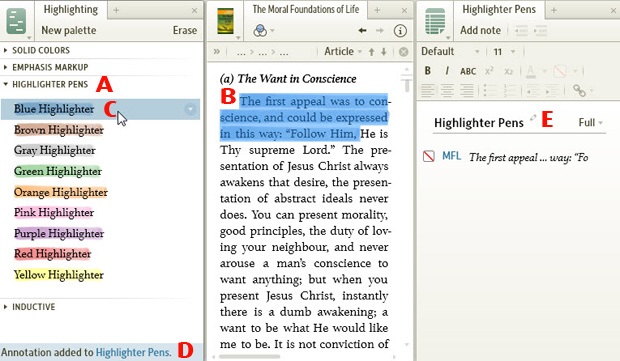The image size is (620, 361).
Task: Close the locator bar with circled X
Action: click(403, 52)
